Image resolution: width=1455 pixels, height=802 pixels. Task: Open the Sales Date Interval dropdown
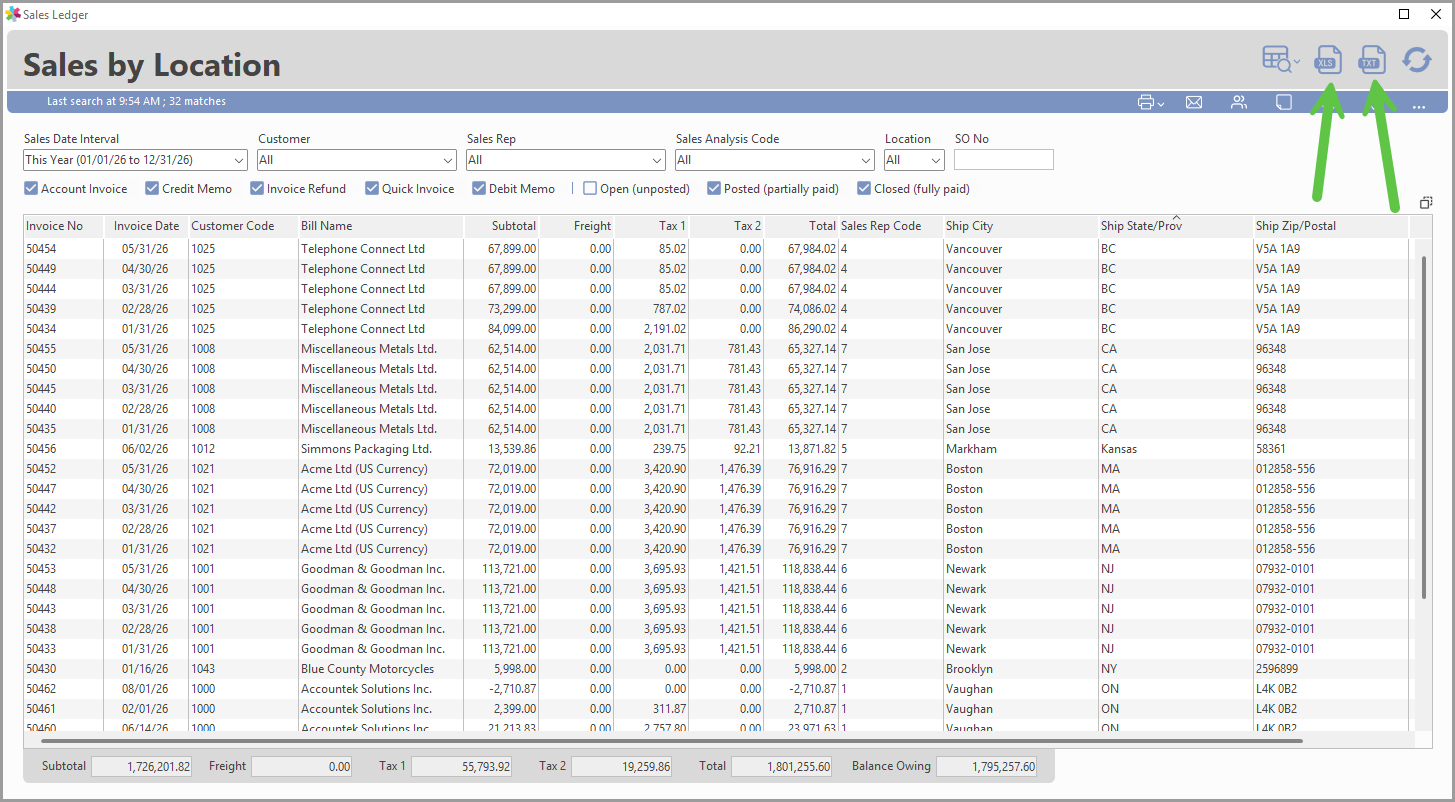click(135, 160)
